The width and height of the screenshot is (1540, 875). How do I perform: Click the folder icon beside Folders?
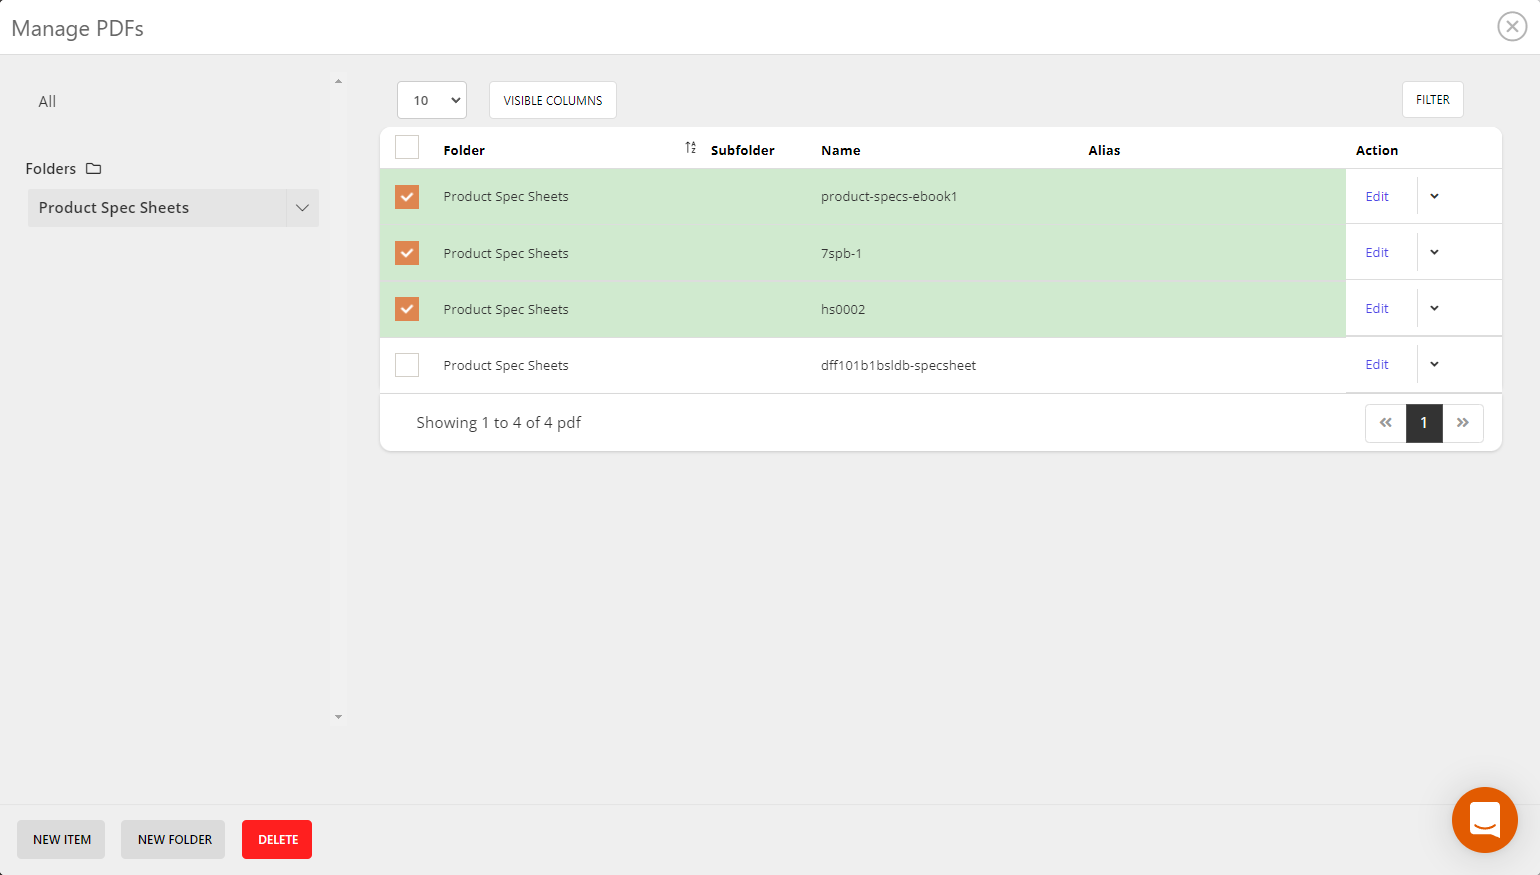point(94,169)
